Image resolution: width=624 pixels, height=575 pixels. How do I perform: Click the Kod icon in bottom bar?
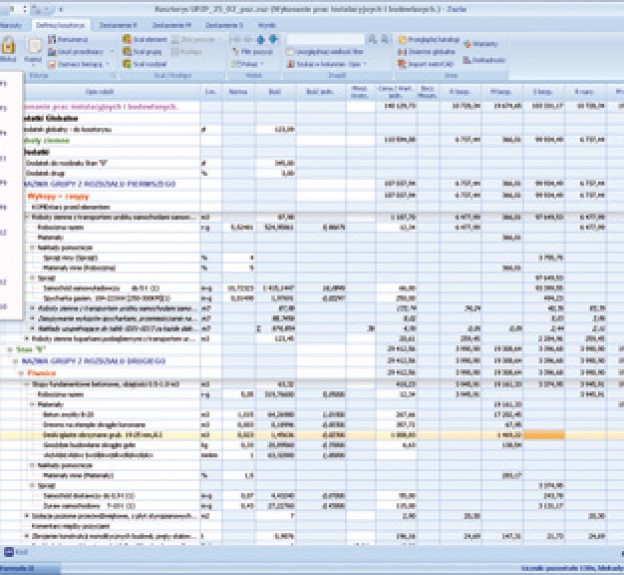[8, 552]
